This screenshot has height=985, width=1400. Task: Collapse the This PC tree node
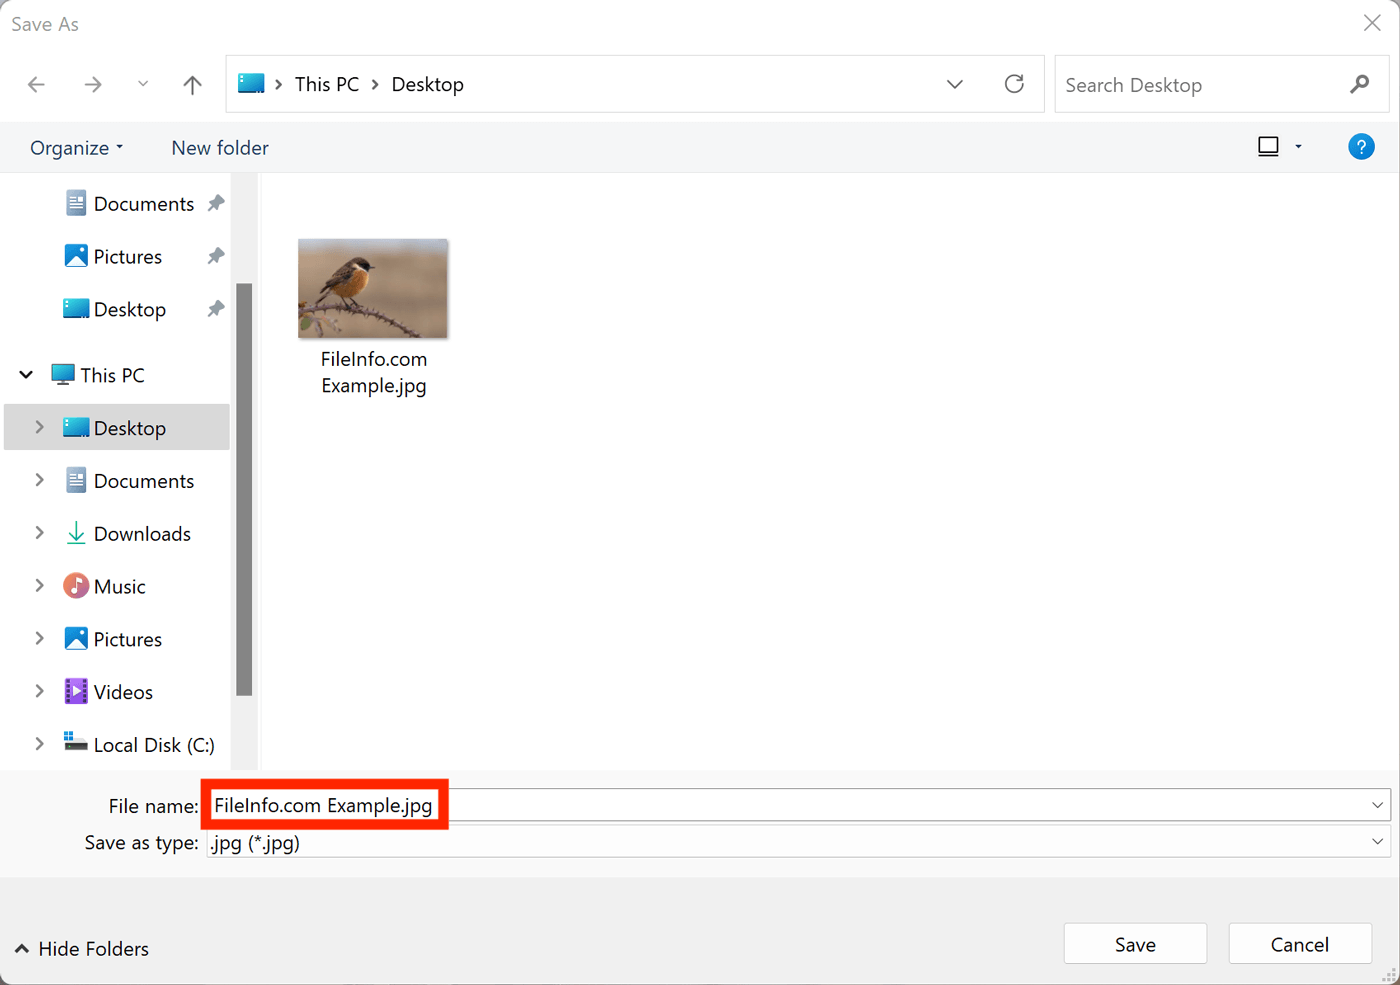click(x=25, y=374)
